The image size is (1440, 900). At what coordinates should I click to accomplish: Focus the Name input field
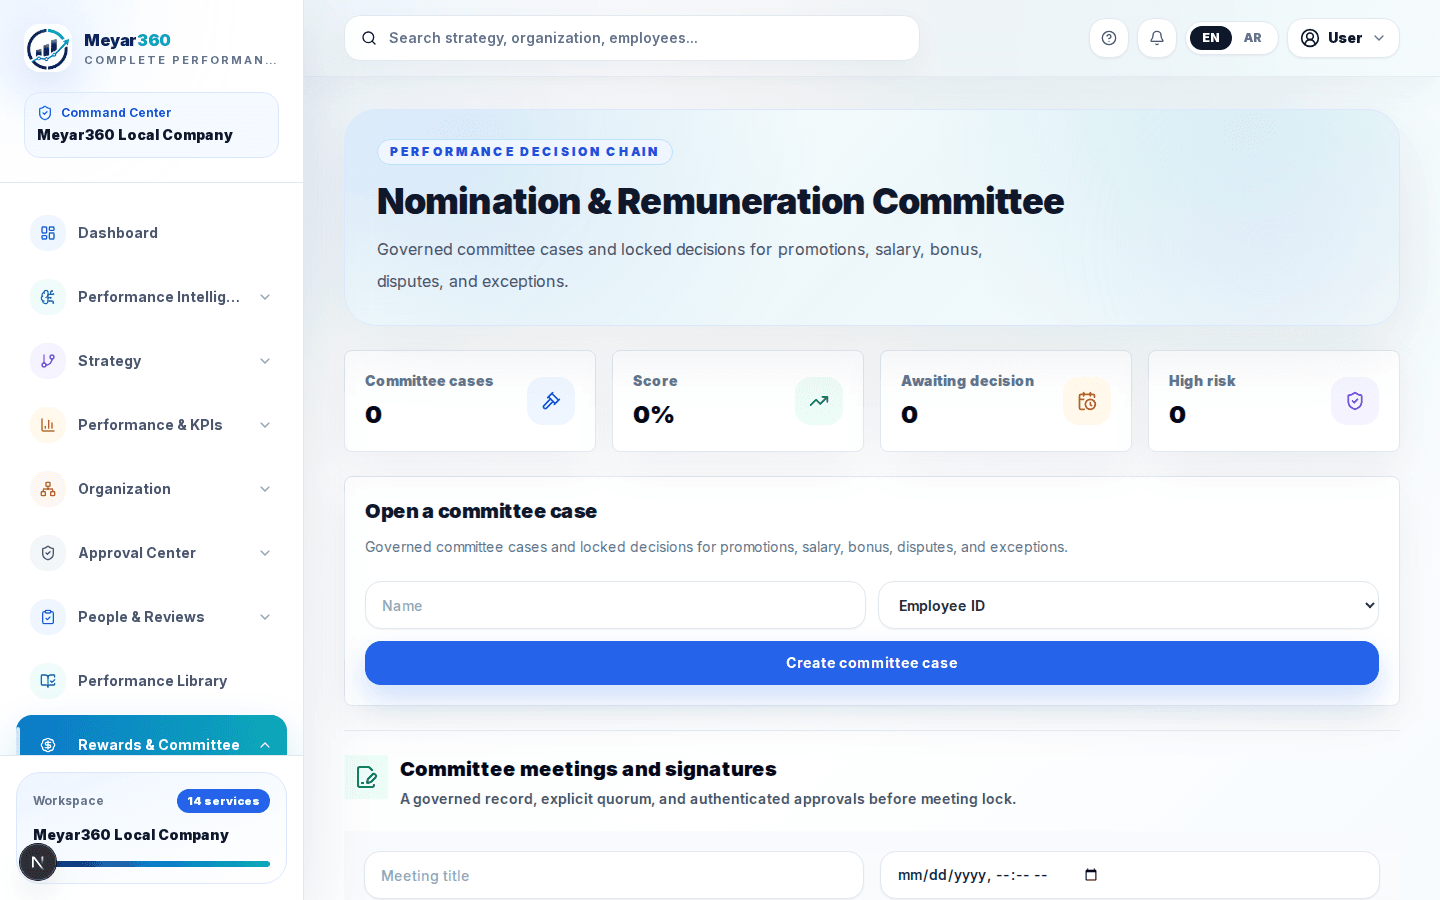[615, 605]
